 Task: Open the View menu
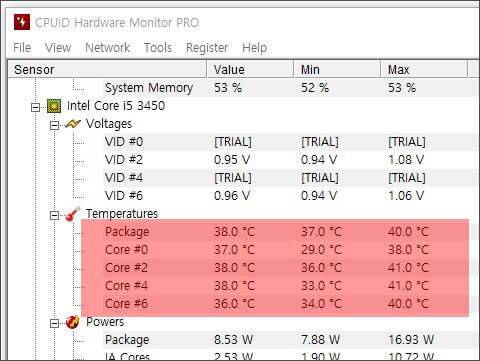point(58,48)
